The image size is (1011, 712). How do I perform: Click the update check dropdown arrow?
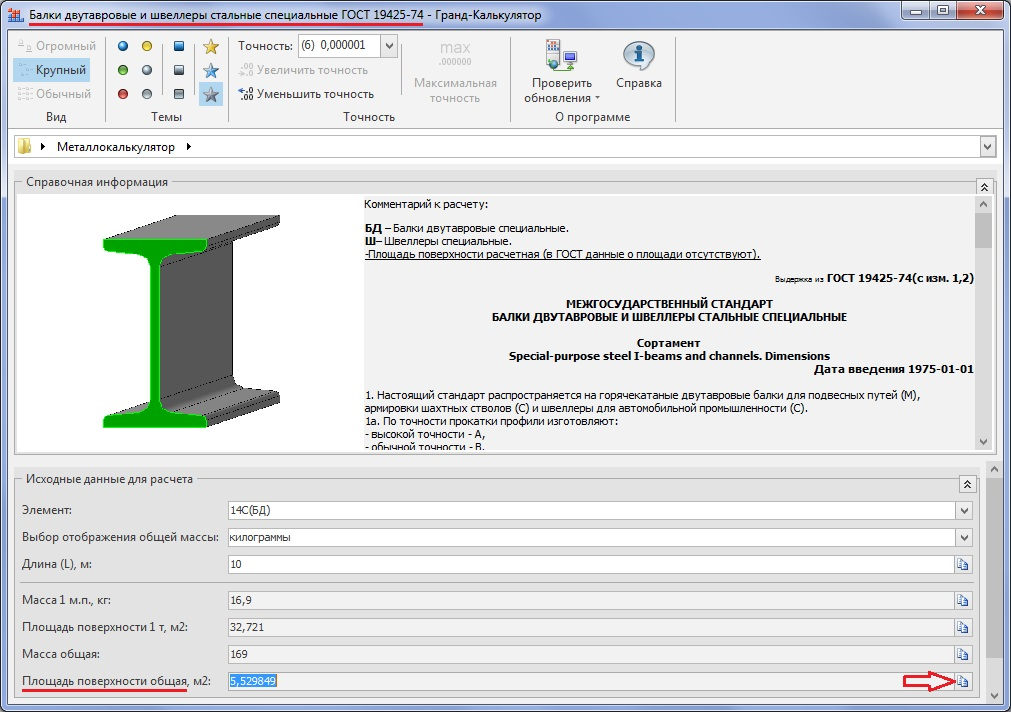(x=597, y=98)
